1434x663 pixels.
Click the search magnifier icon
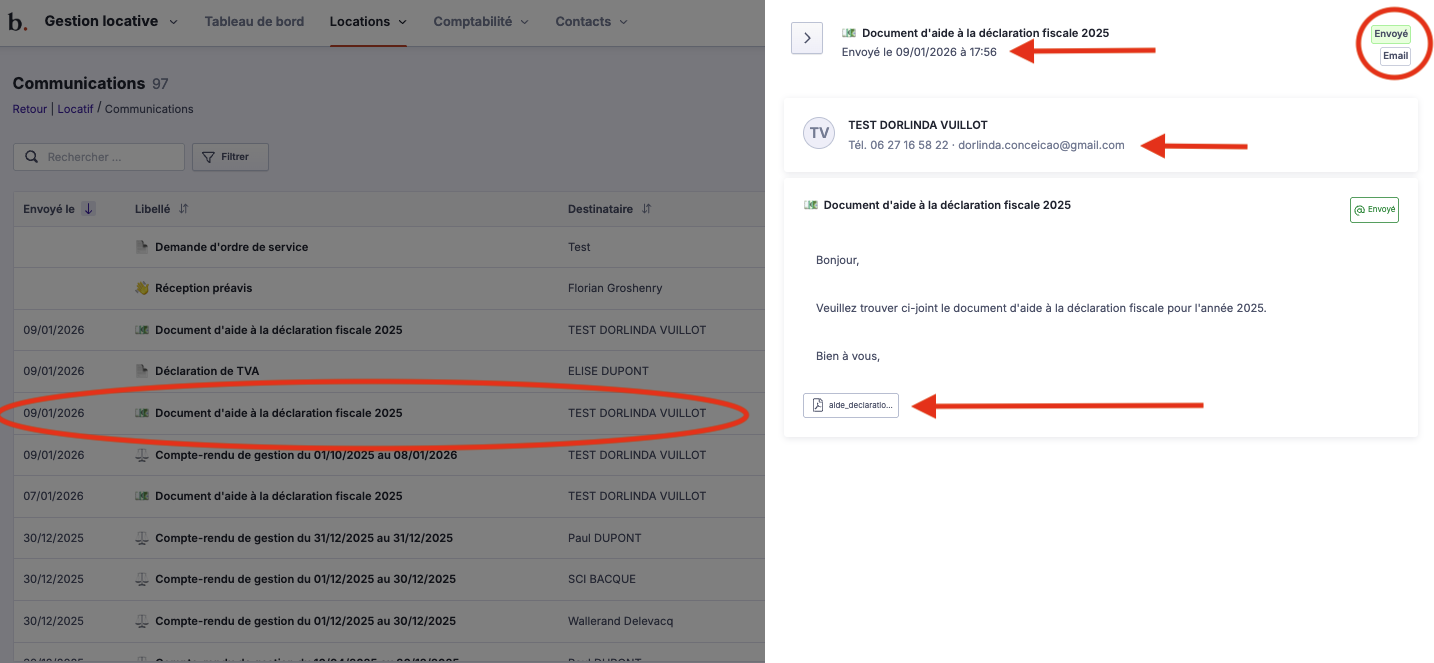[x=32, y=157]
